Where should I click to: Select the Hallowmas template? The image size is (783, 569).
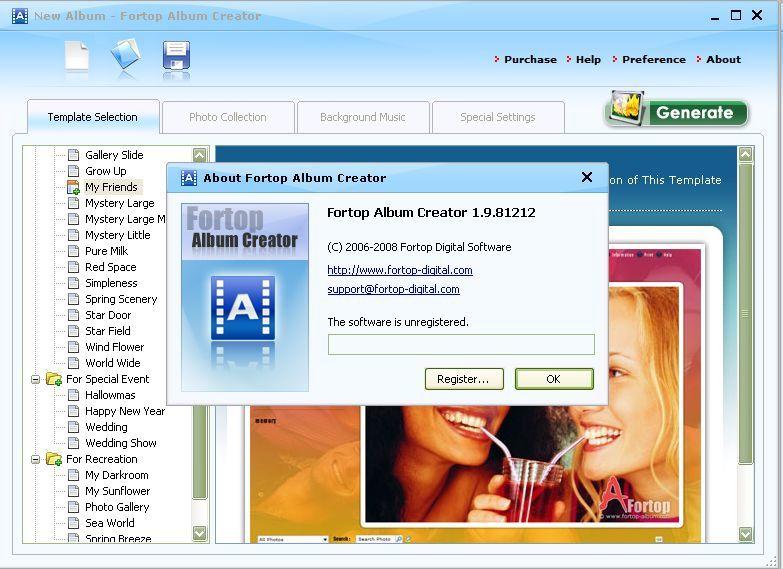click(110, 395)
